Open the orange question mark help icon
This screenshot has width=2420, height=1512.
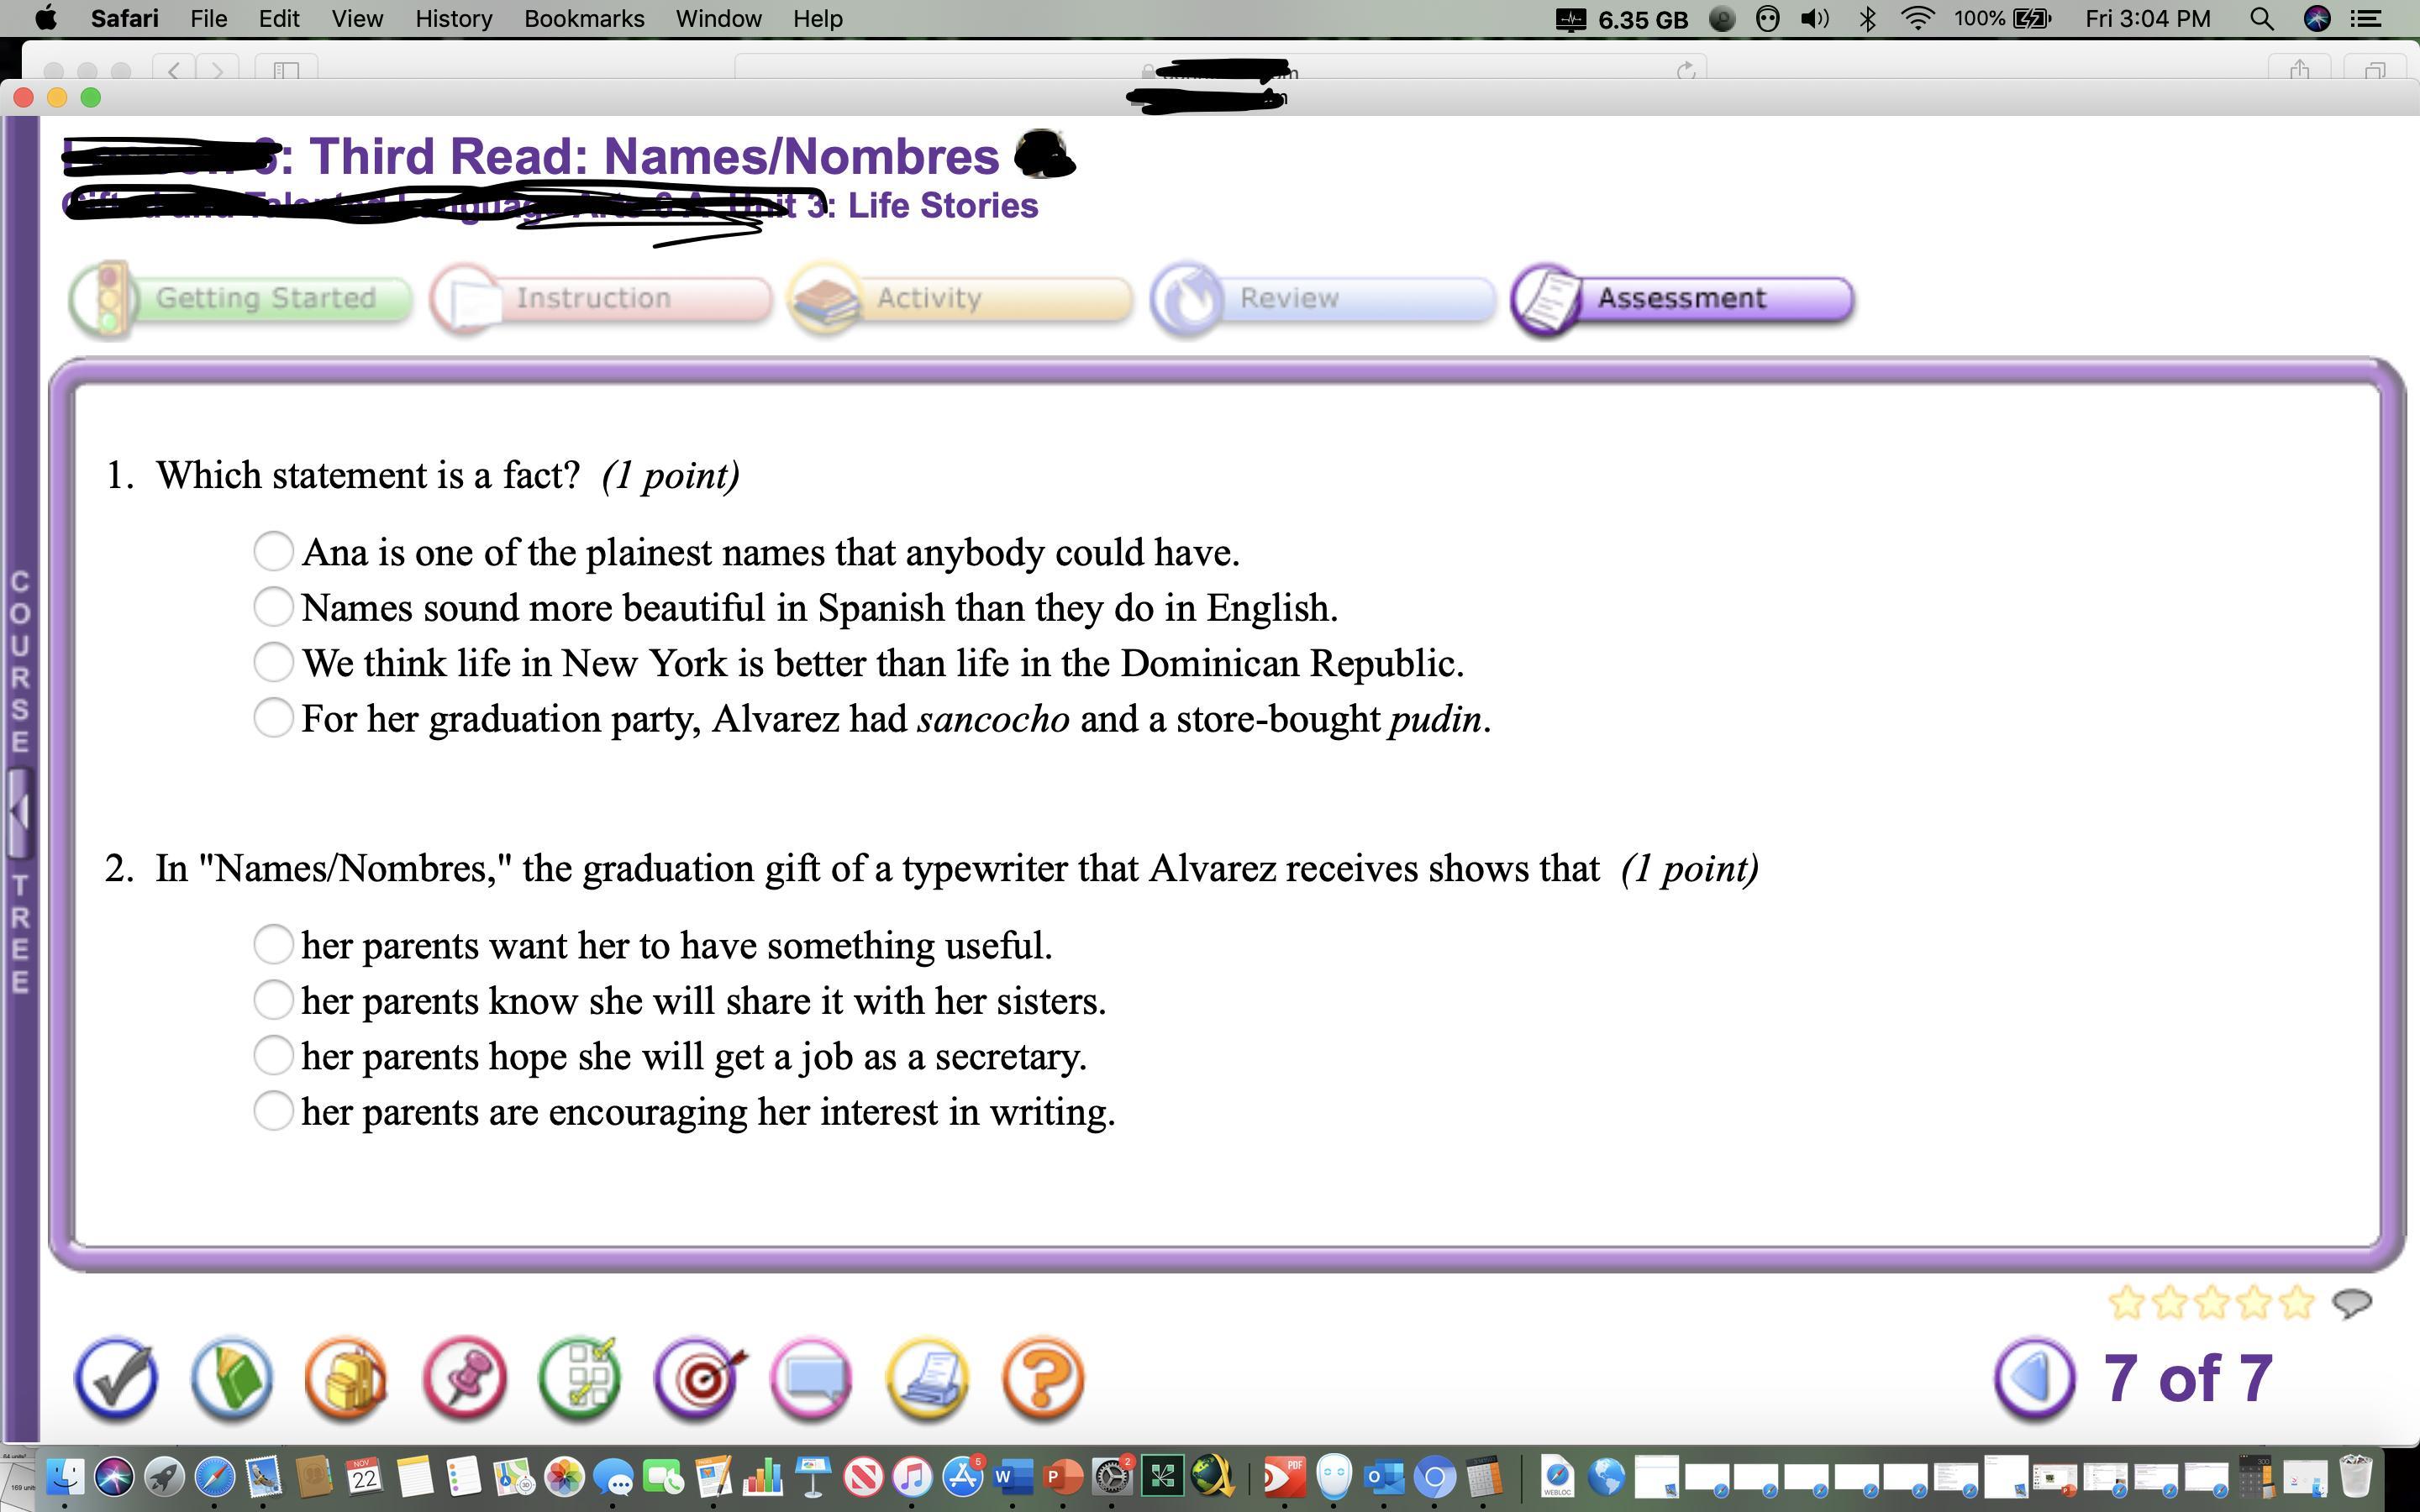click(x=1043, y=1379)
